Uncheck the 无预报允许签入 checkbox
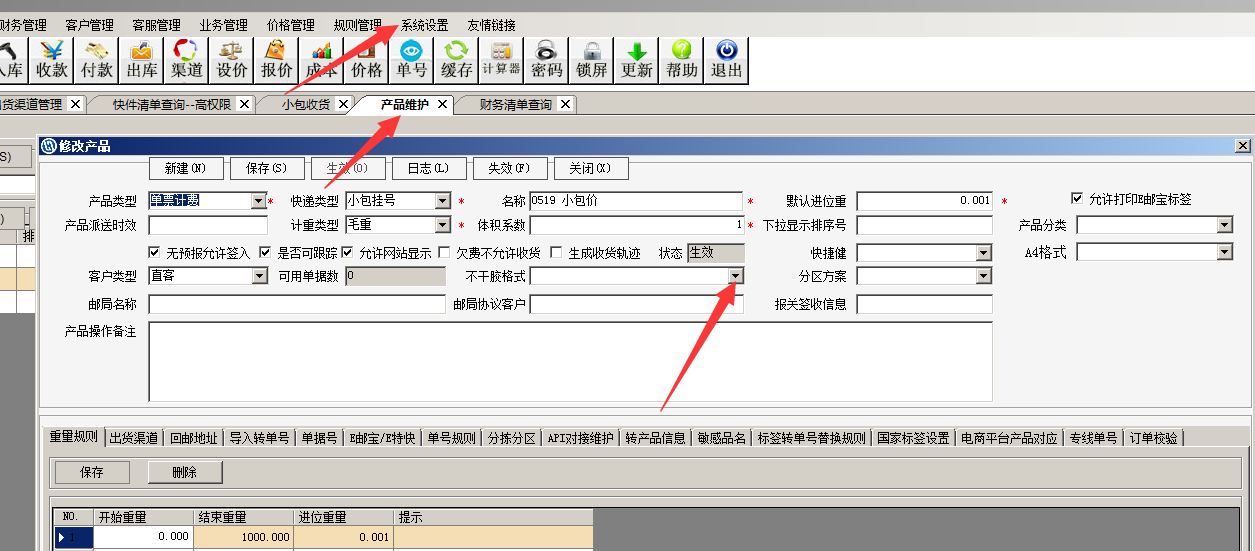Image resolution: width=1255 pixels, height=551 pixels. click(x=154, y=253)
